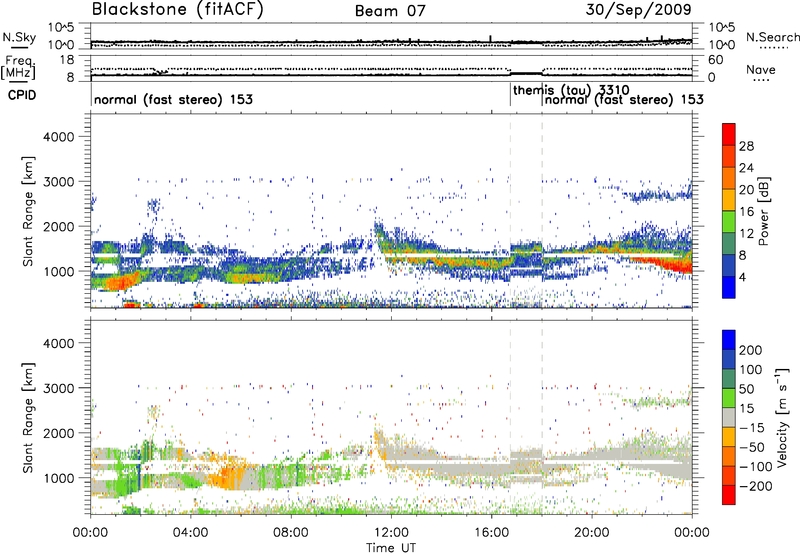Viewport: 800px width, 554px height.
Task: Click the '16:00' time tick label
Action: [x=491, y=533]
